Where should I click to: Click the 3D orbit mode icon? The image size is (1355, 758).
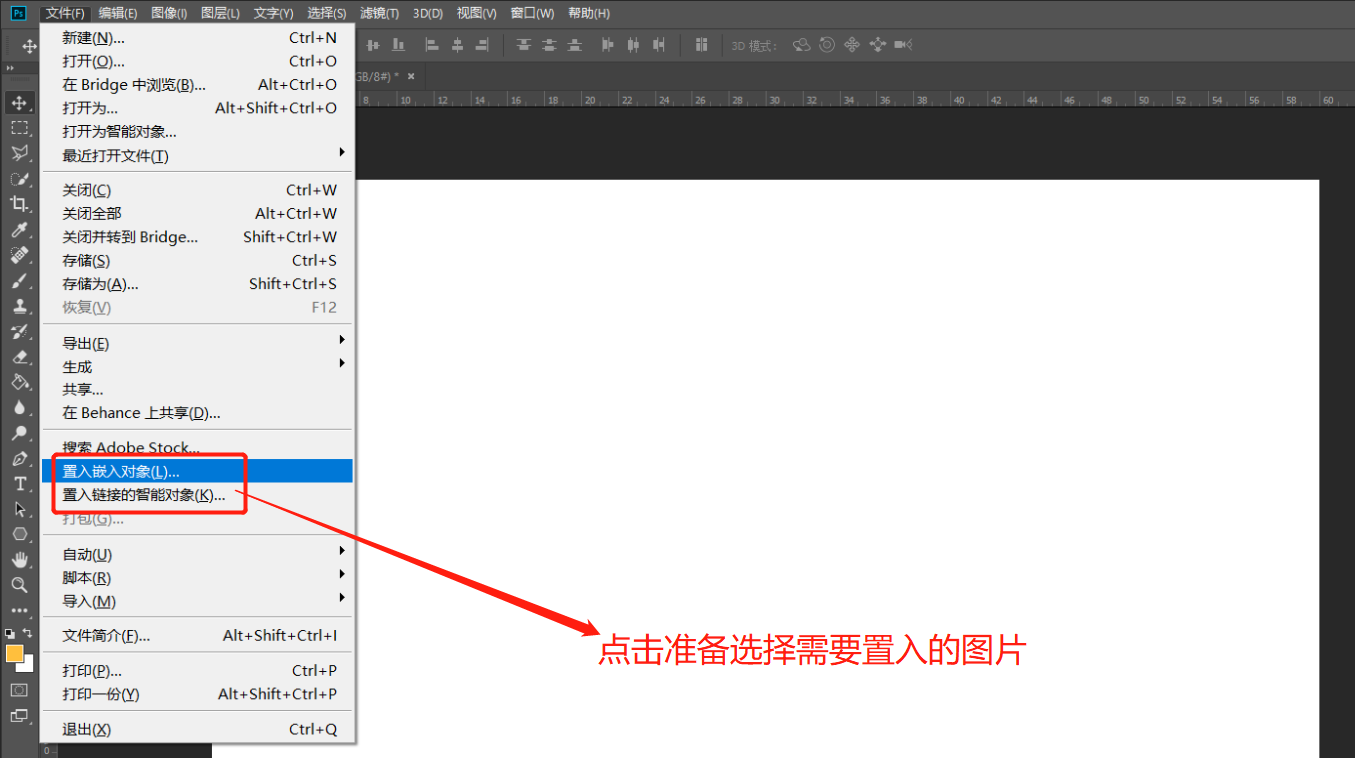click(x=801, y=45)
